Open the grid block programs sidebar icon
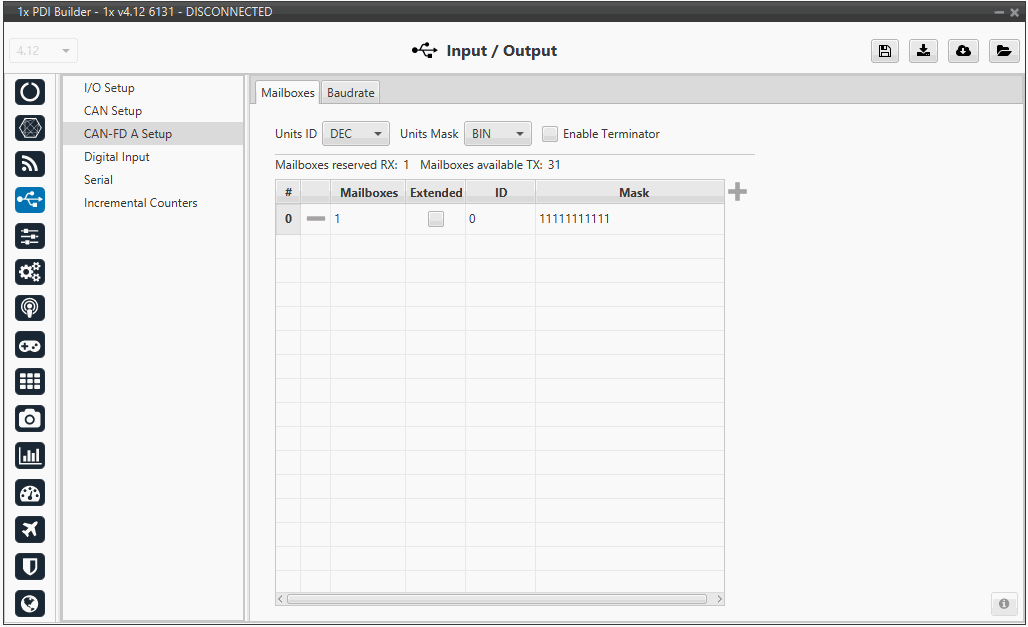1028x627 pixels. 30,381
